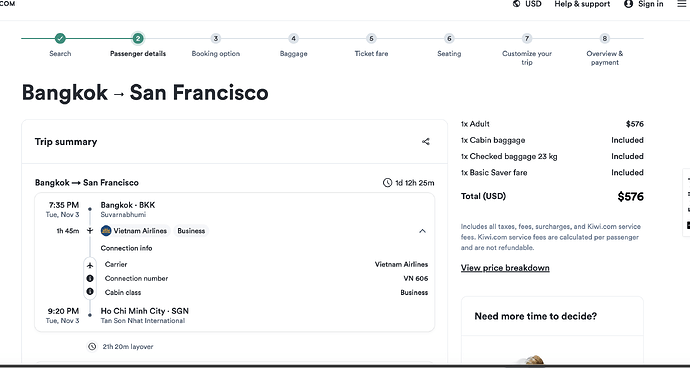690x368 pixels.
Task: Click the Connection info label
Action: coord(126,248)
